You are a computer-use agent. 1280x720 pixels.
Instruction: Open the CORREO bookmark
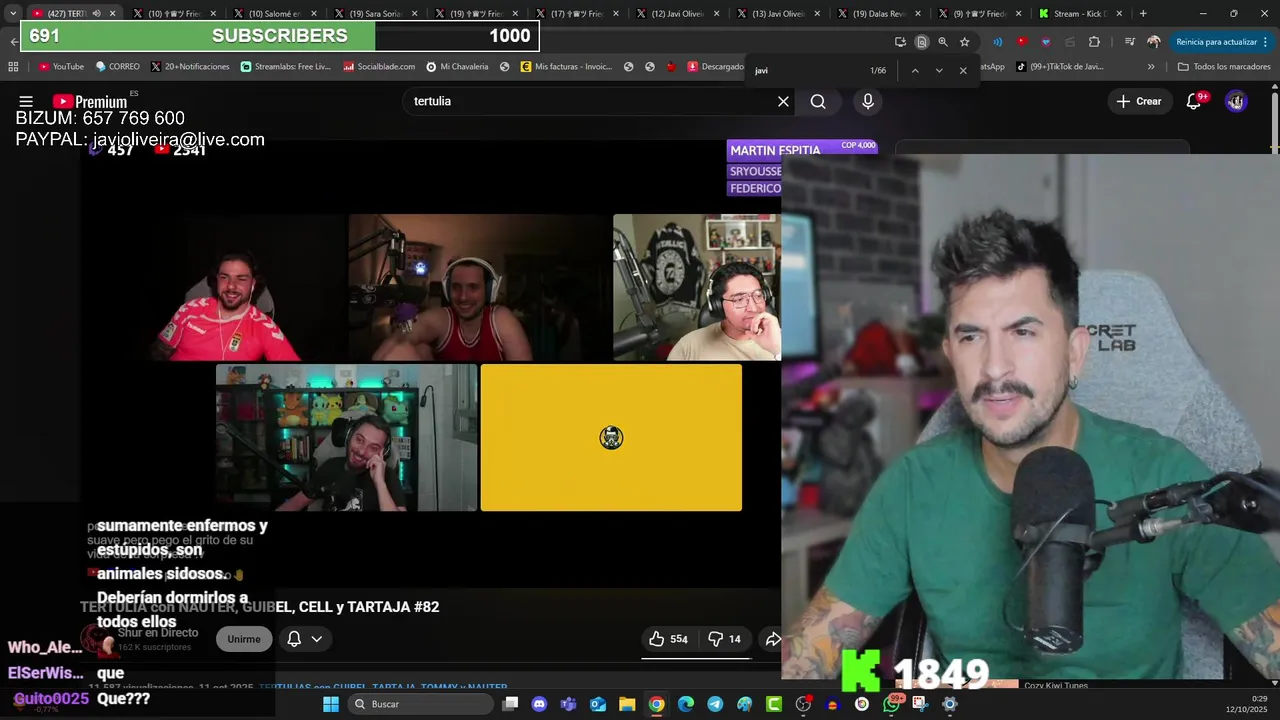point(118,67)
